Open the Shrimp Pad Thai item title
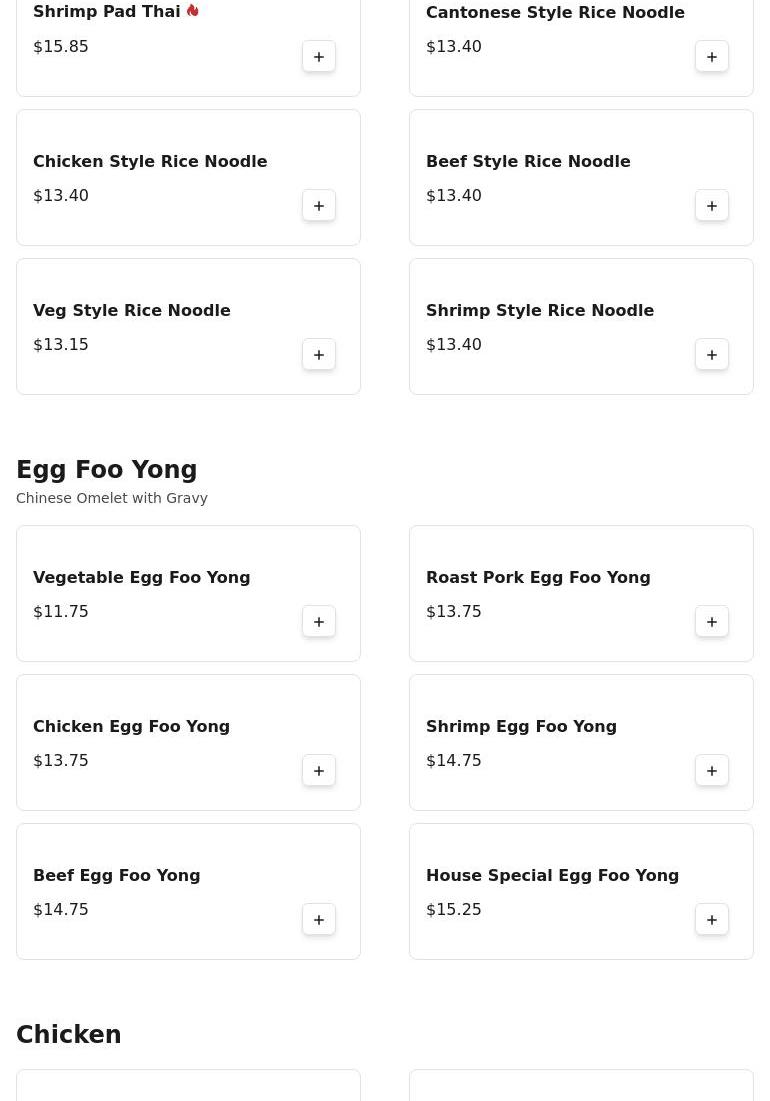This screenshot has height=1101, width=770. 106,12
